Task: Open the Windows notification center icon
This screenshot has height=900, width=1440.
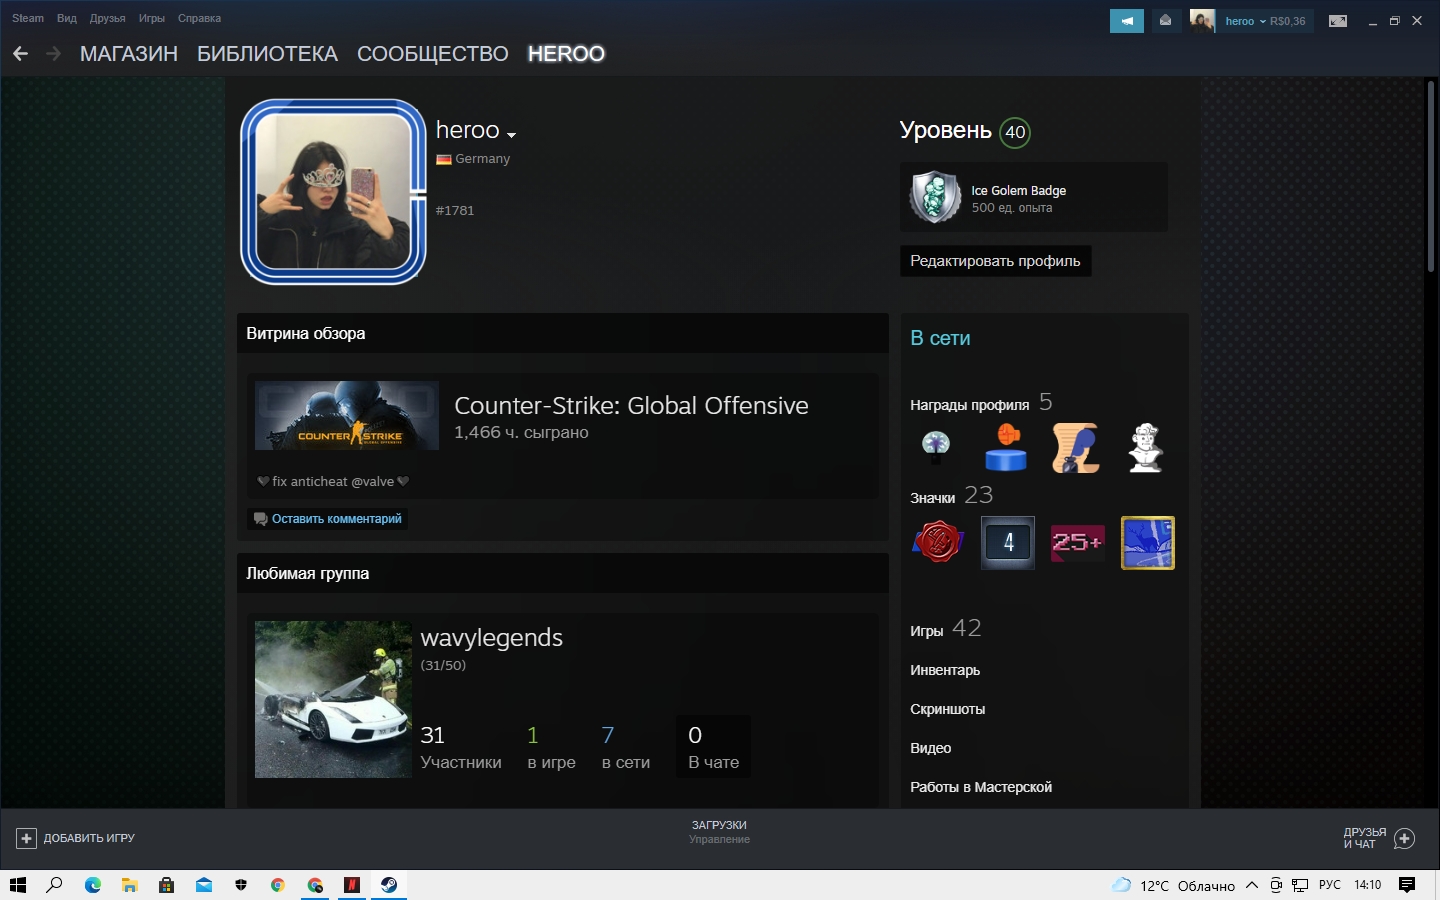Action: (x=1407, y=885)
